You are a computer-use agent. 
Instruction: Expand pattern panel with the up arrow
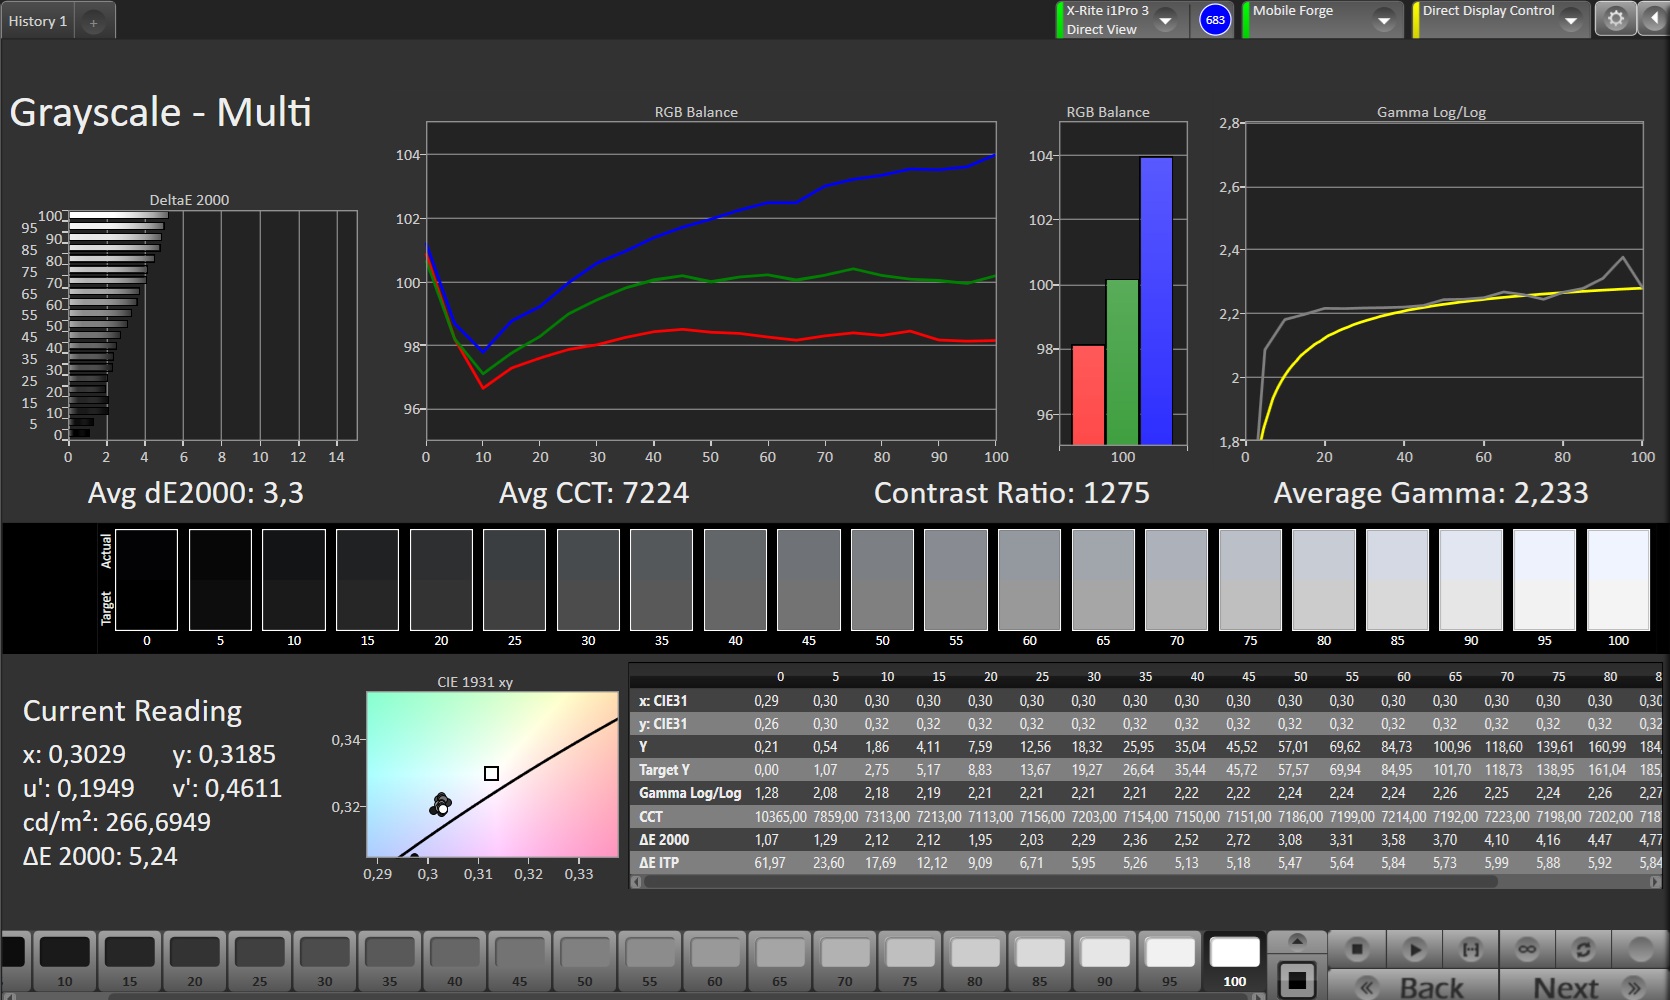[x=1297, y=940]
